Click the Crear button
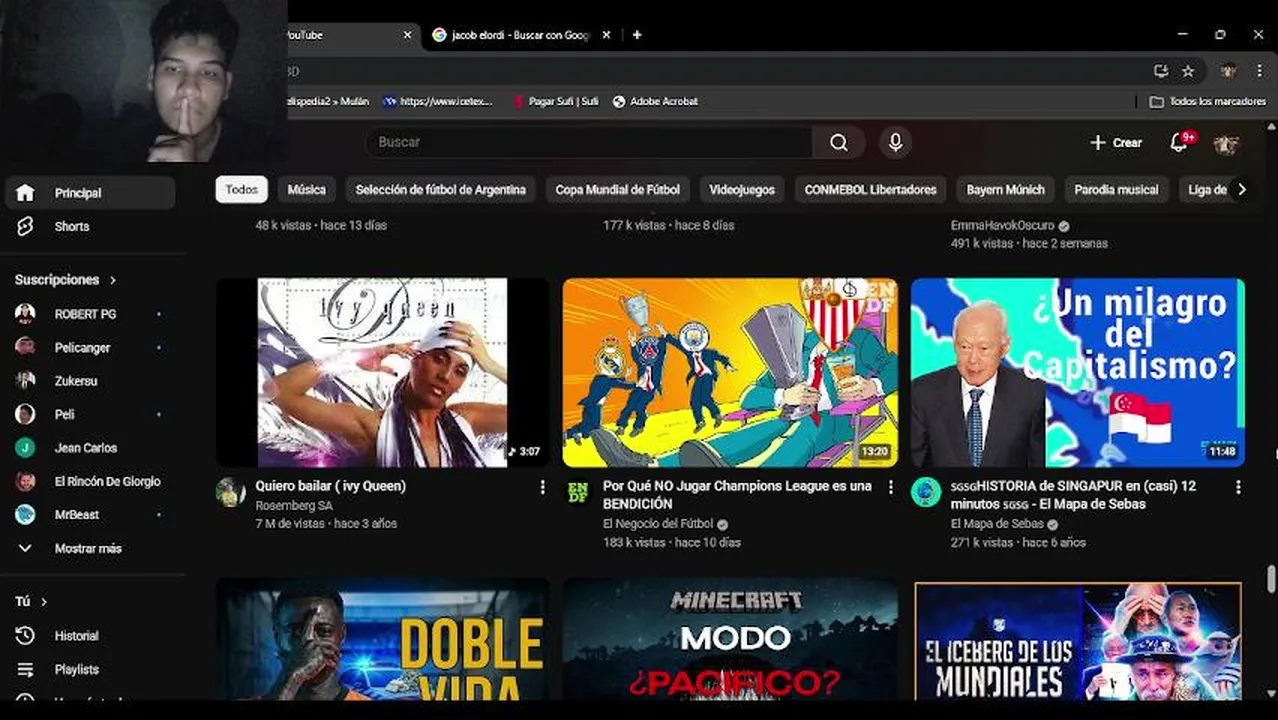1278x720 pixels. pos(1116,143)
